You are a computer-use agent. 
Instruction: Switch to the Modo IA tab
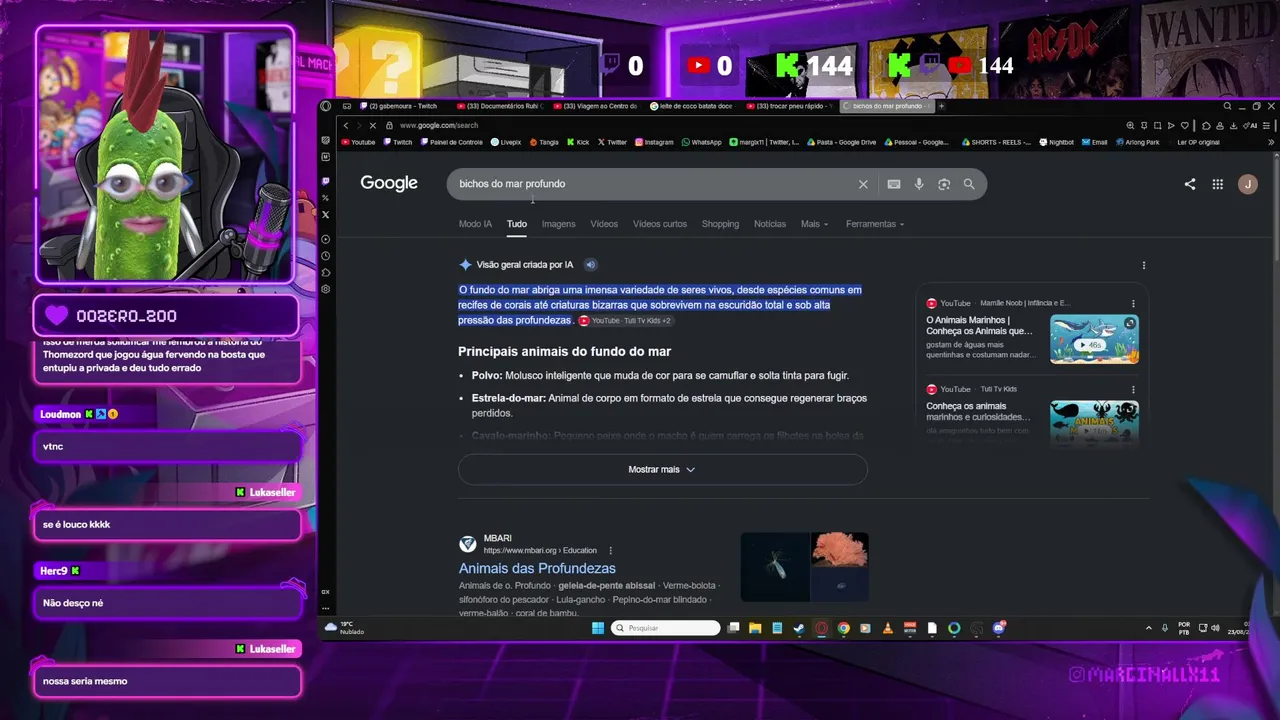(475, 224)
